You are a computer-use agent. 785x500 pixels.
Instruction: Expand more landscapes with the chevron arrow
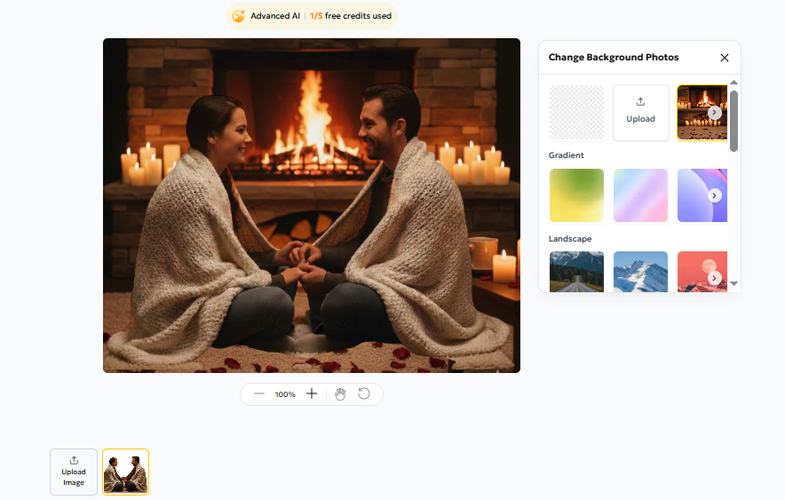click(x=714, y=278)
